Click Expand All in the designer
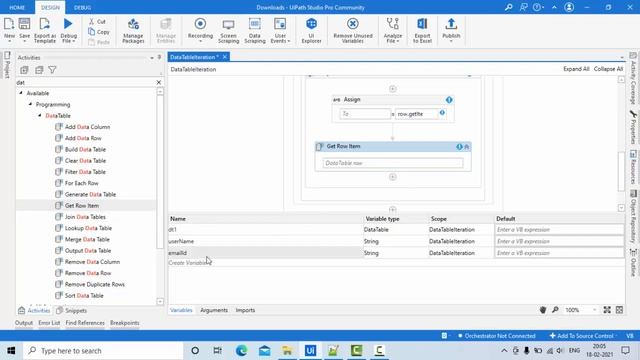This screenshot has width=640, height=360. [x=576, y=69]
